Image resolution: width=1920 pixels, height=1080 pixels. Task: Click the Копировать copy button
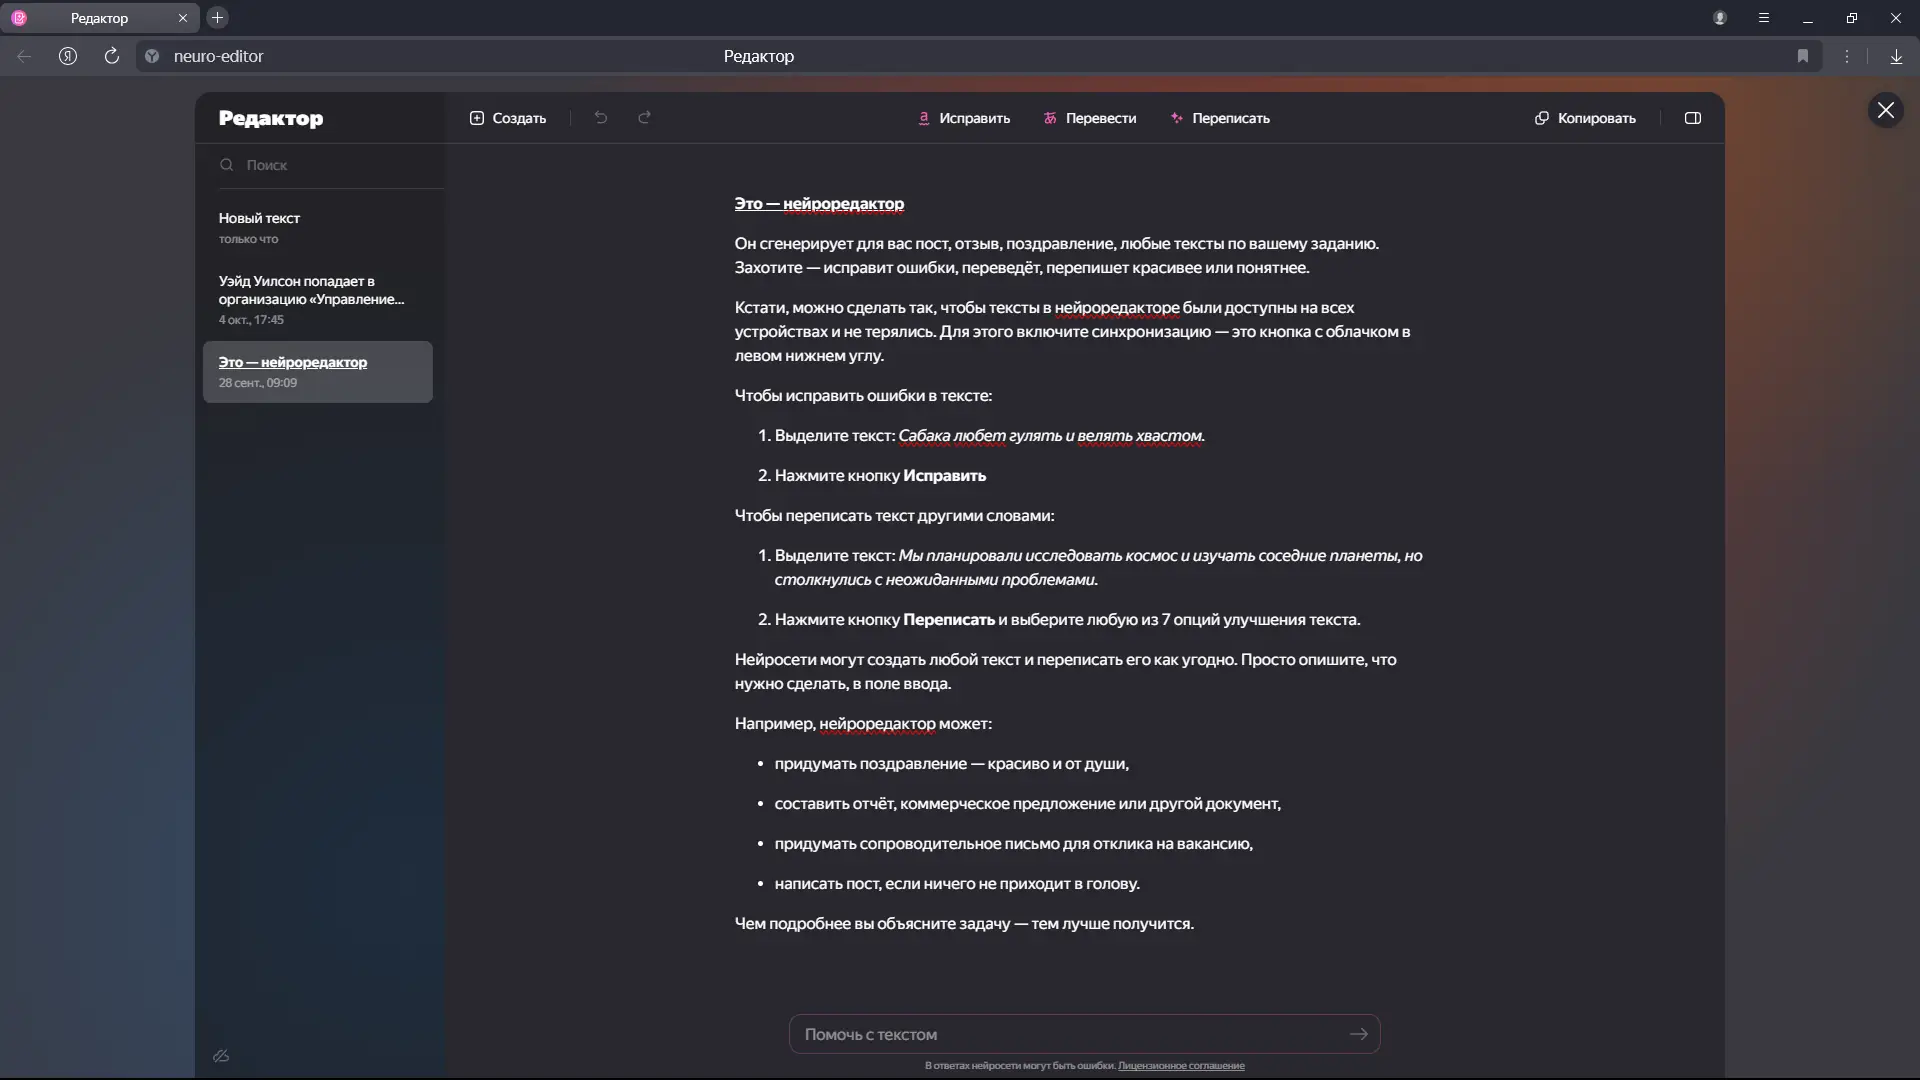click(1585, 118)
